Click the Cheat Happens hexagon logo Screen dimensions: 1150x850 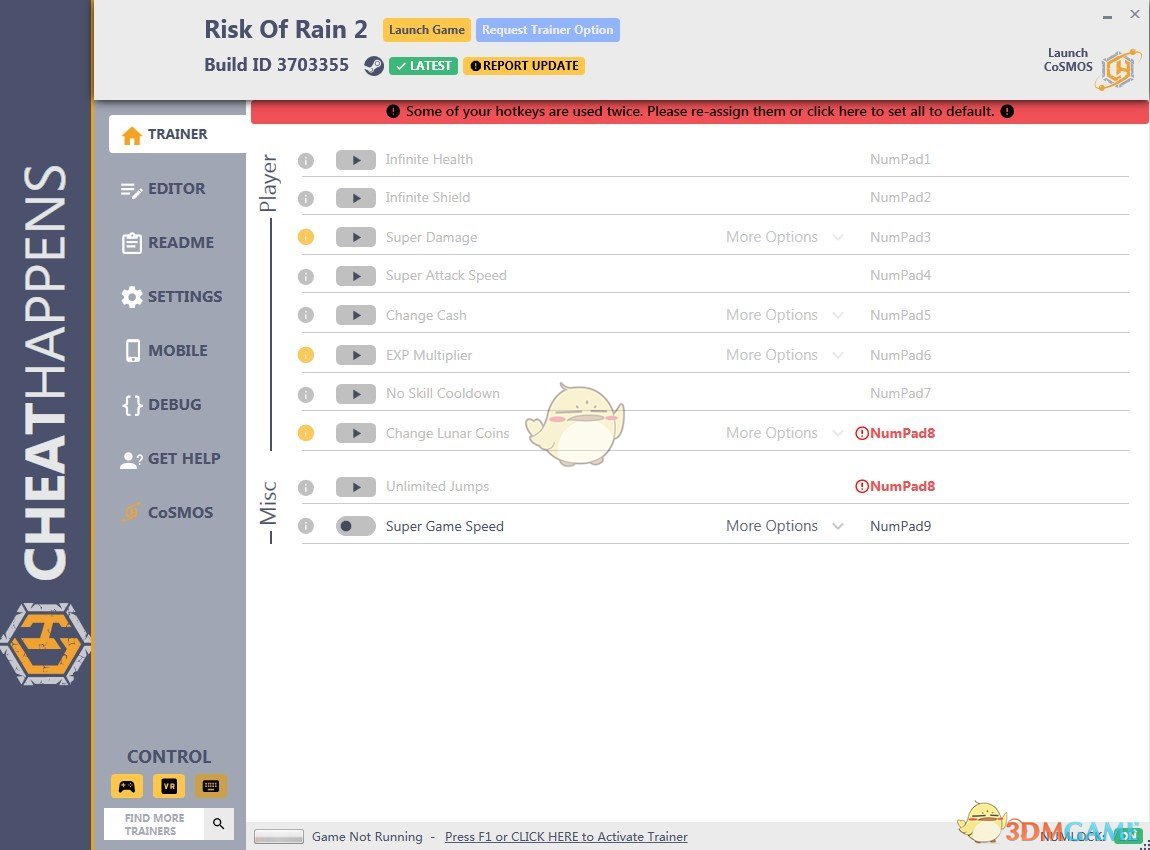45,644
